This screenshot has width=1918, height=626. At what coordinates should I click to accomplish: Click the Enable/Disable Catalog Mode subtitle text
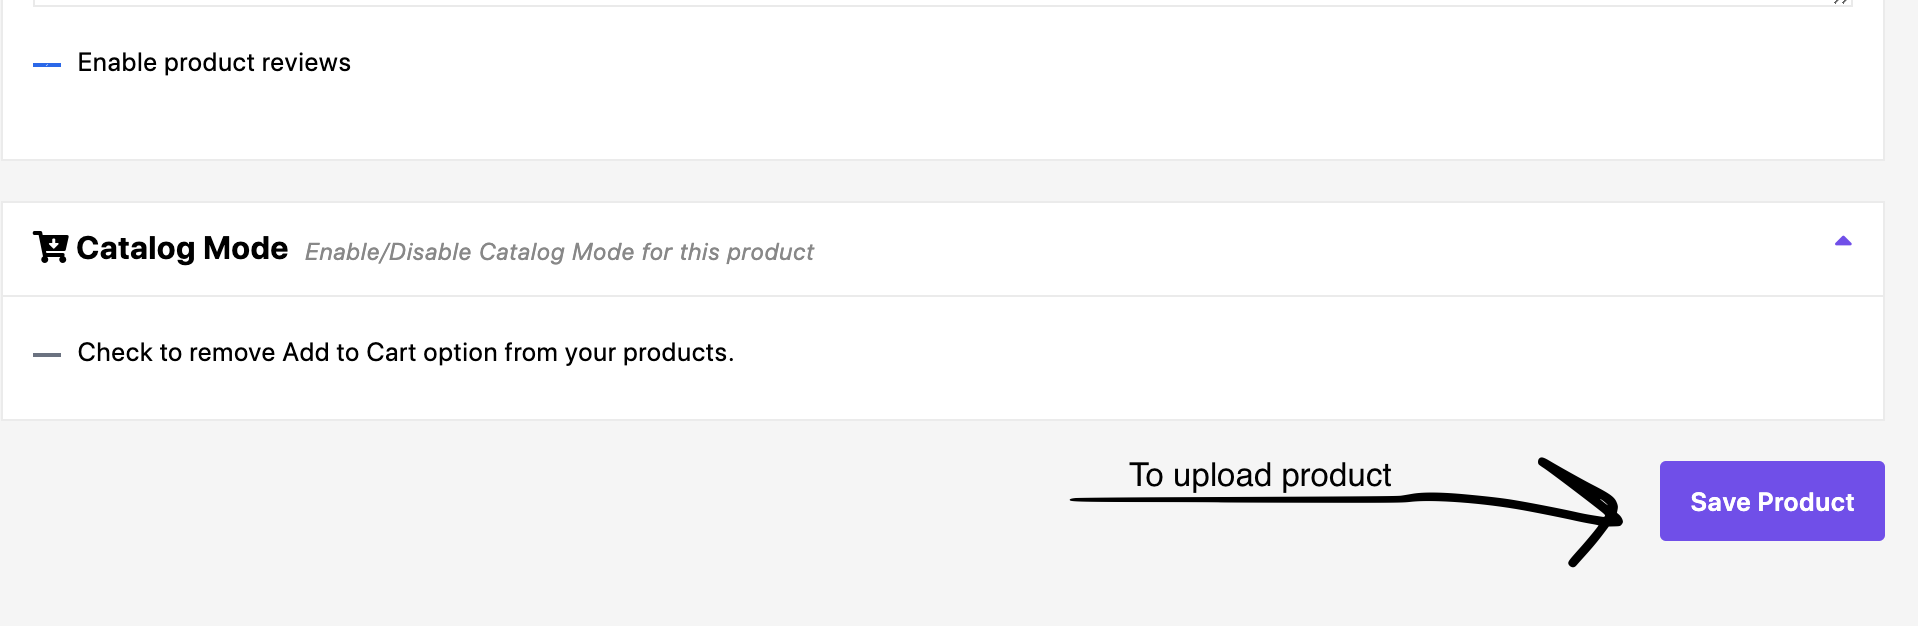coord(559,252)
